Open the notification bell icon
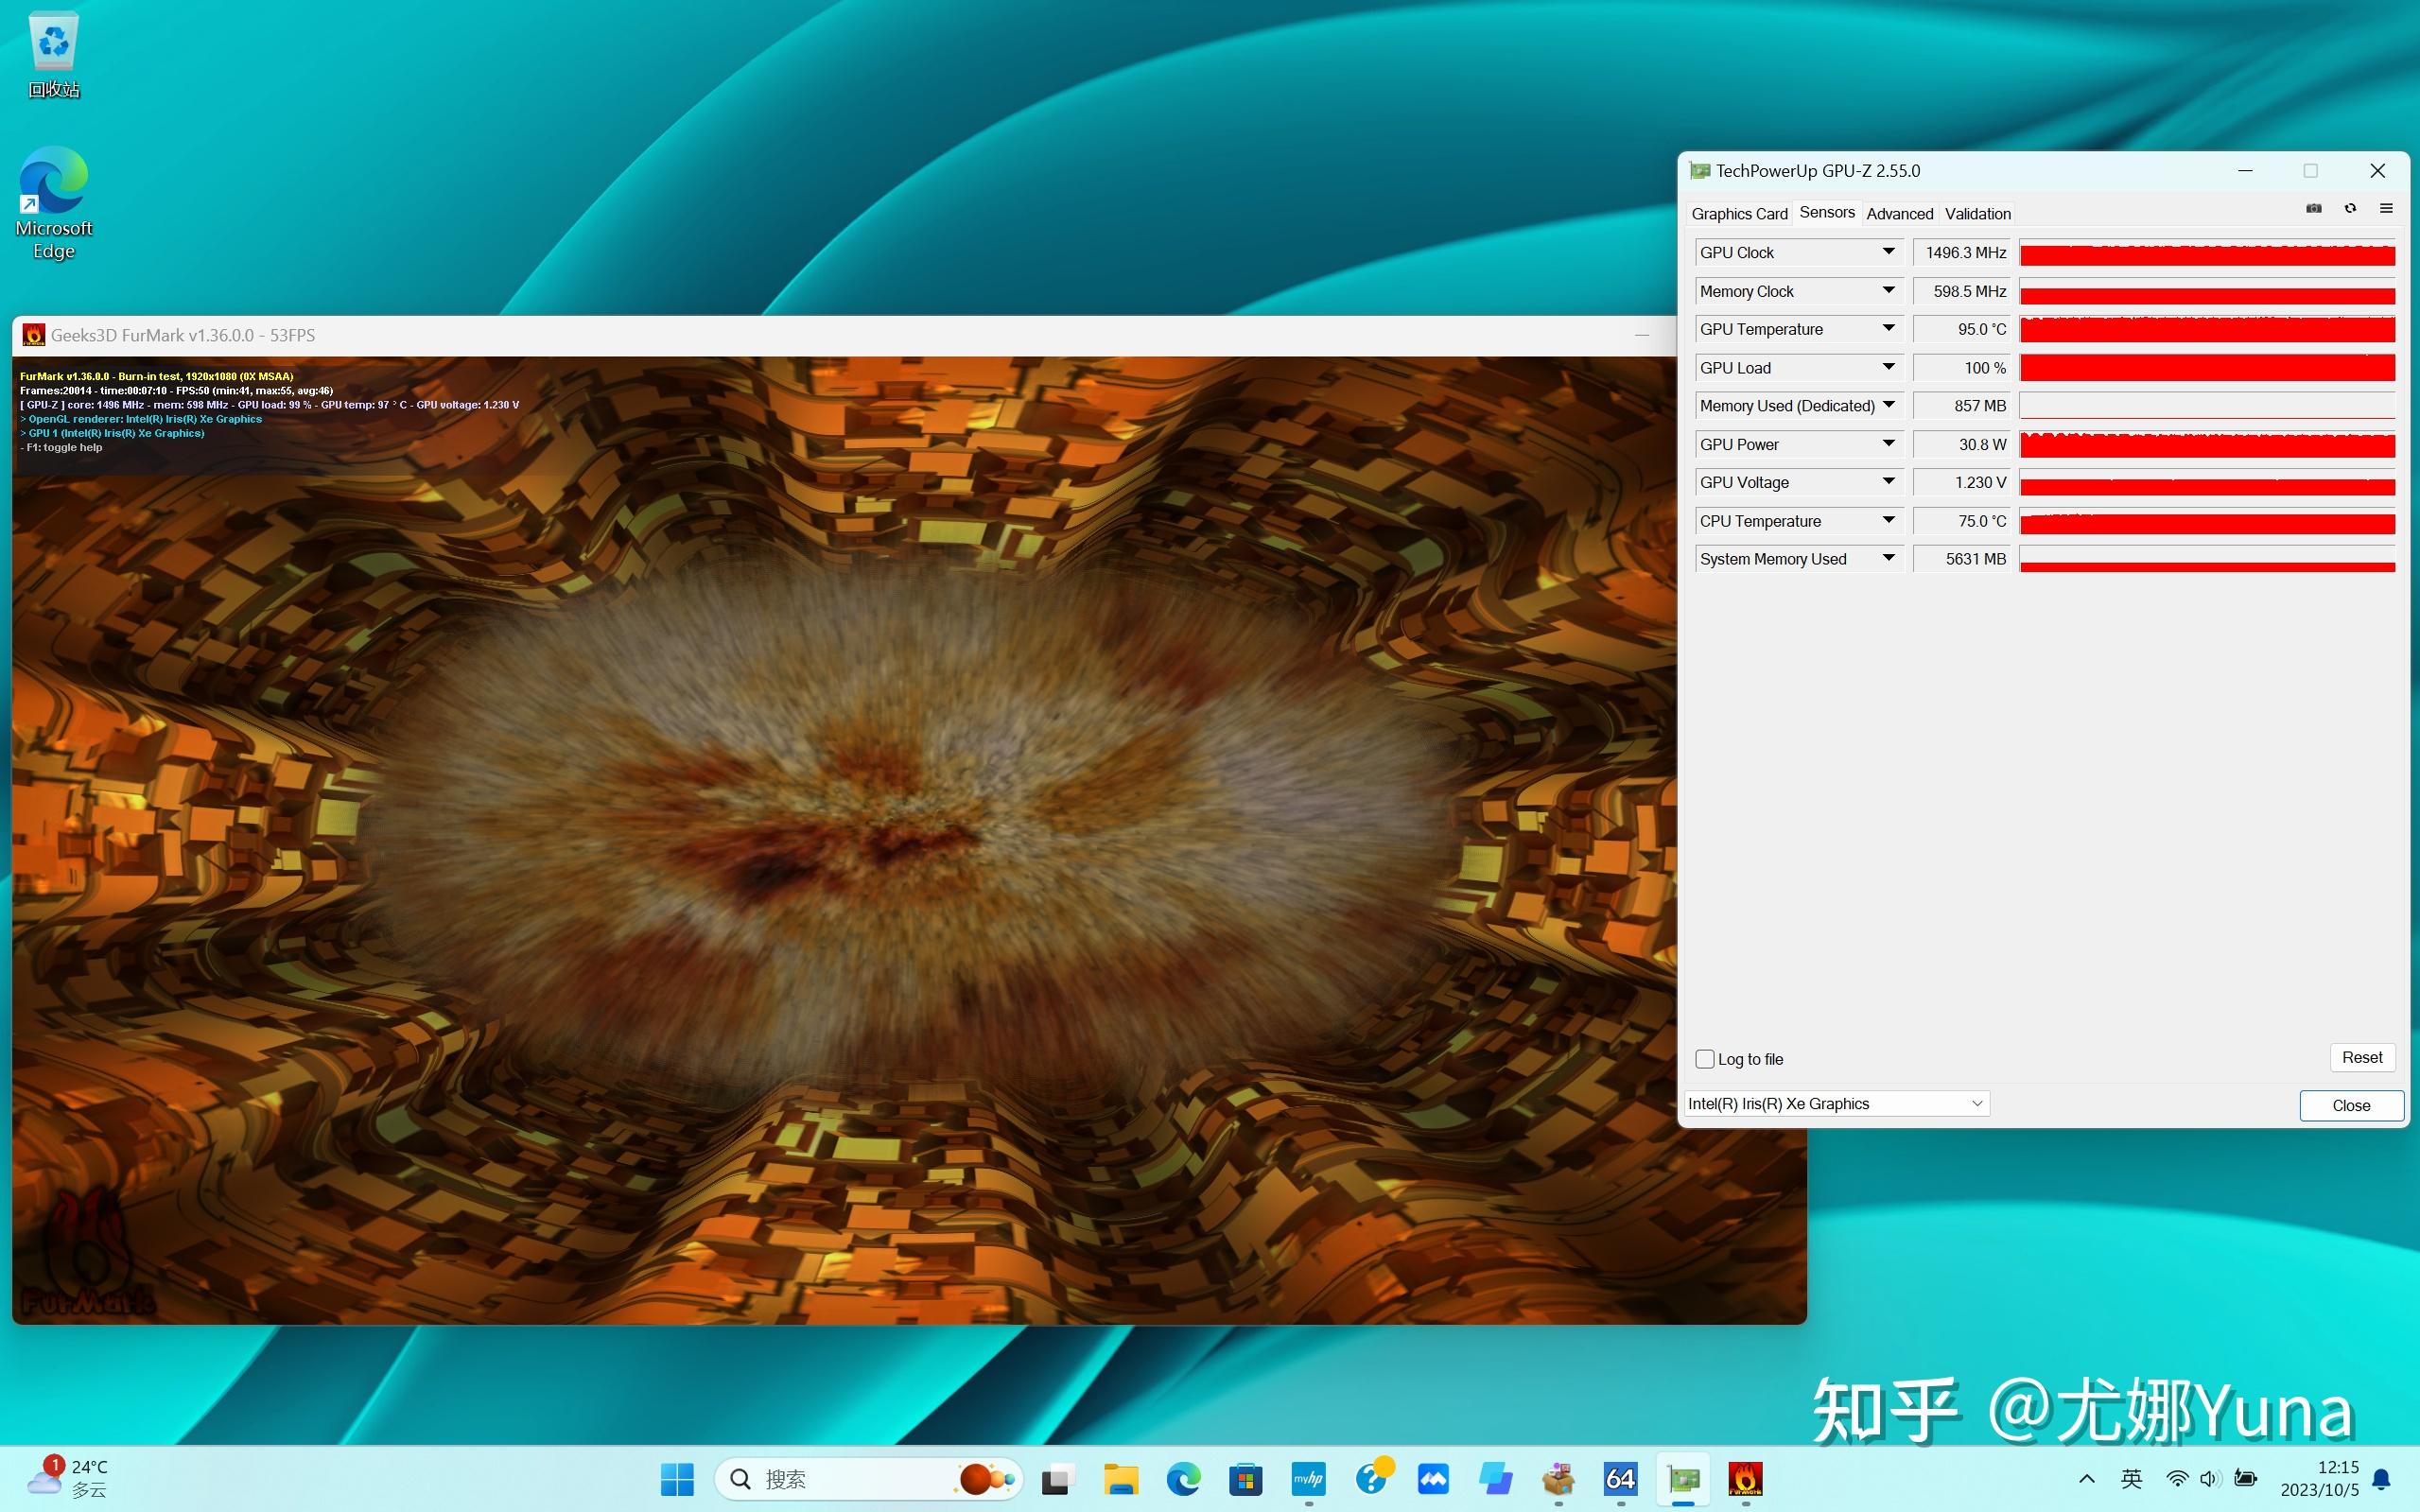 pyautogui.click(x=2382, y=1479)
